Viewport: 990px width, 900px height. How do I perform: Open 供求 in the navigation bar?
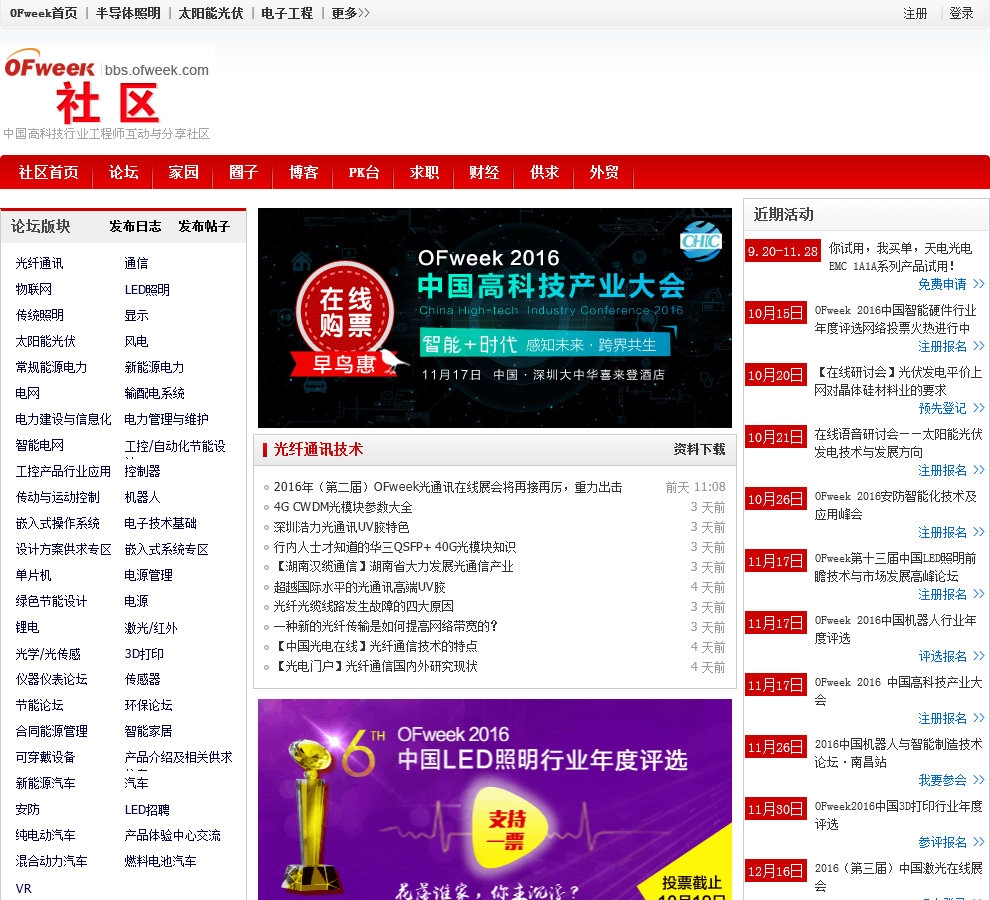544,172
